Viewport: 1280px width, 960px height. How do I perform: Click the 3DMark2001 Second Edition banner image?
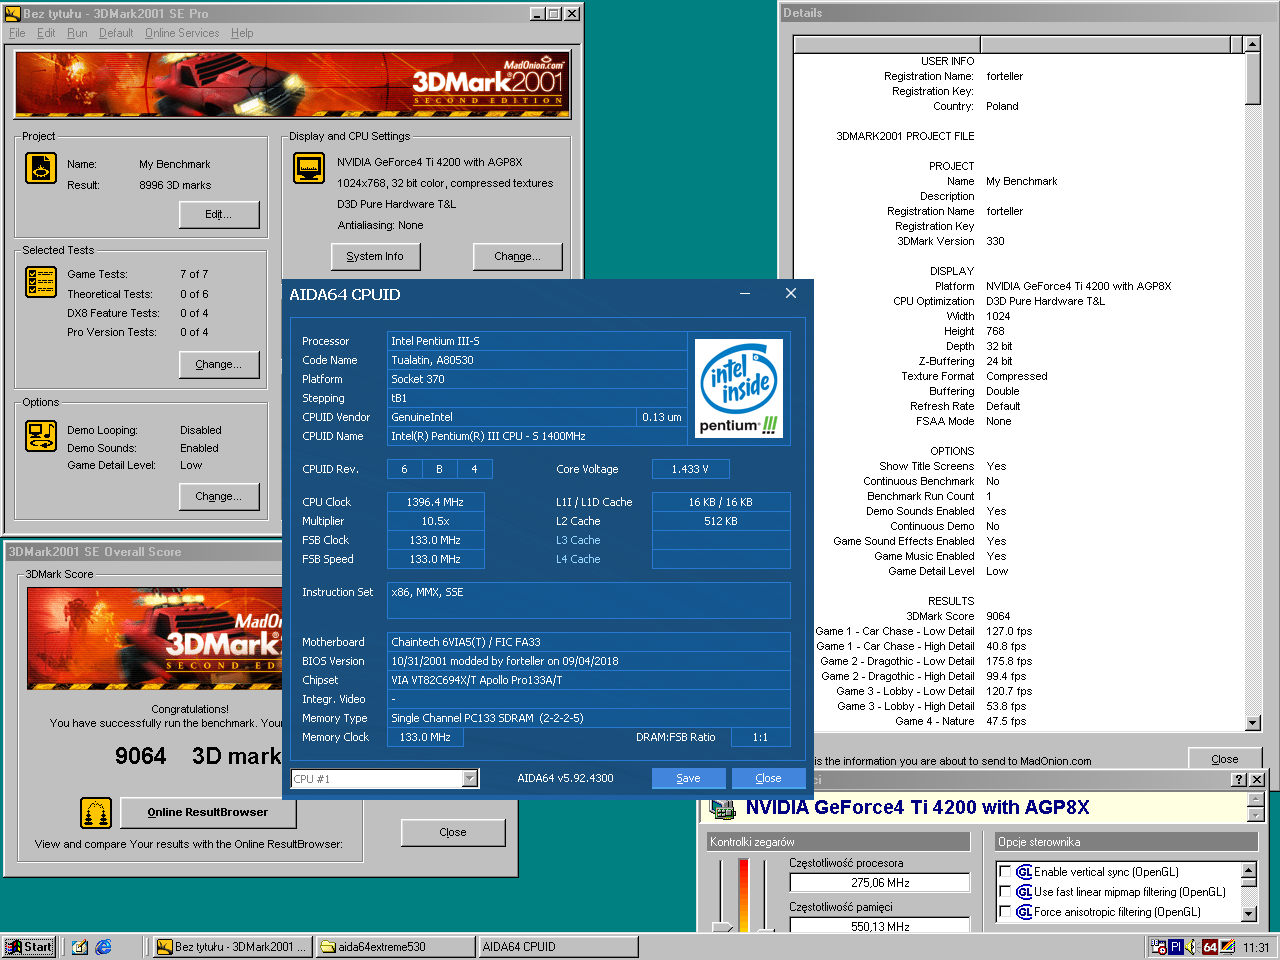pyautogui.click(x=291, y=85)
